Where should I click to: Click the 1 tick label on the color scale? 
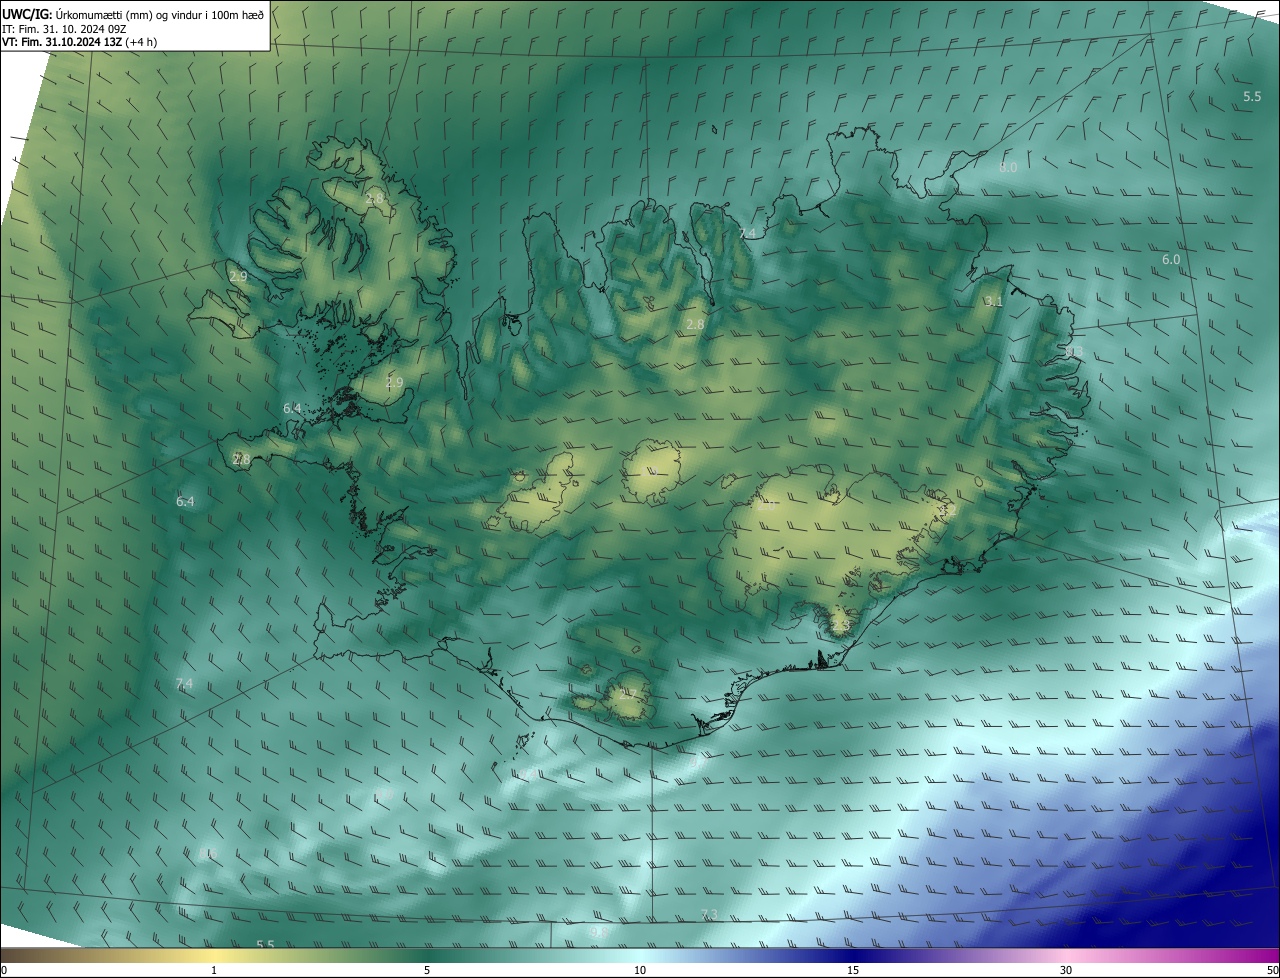pyautogui.click(x=214, y=970)
